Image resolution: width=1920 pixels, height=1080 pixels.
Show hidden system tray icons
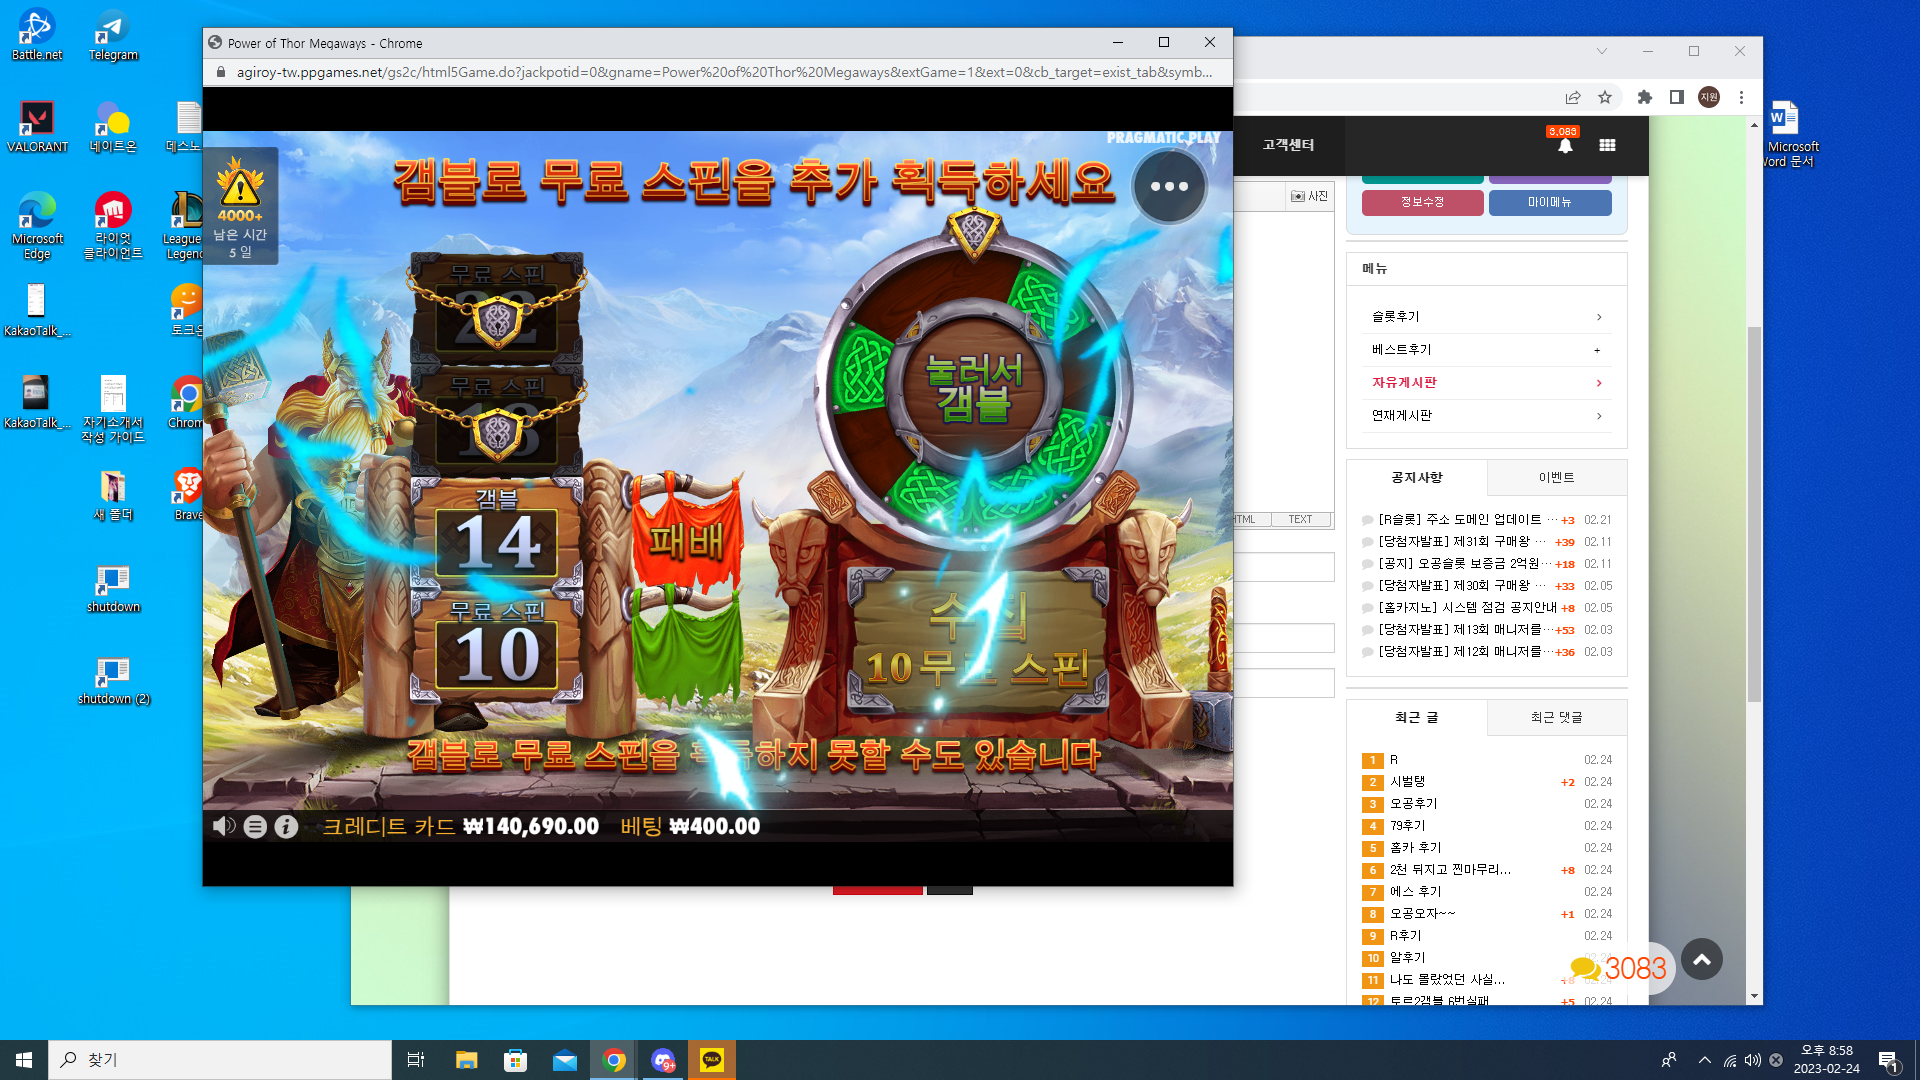coord(1705,1060)
